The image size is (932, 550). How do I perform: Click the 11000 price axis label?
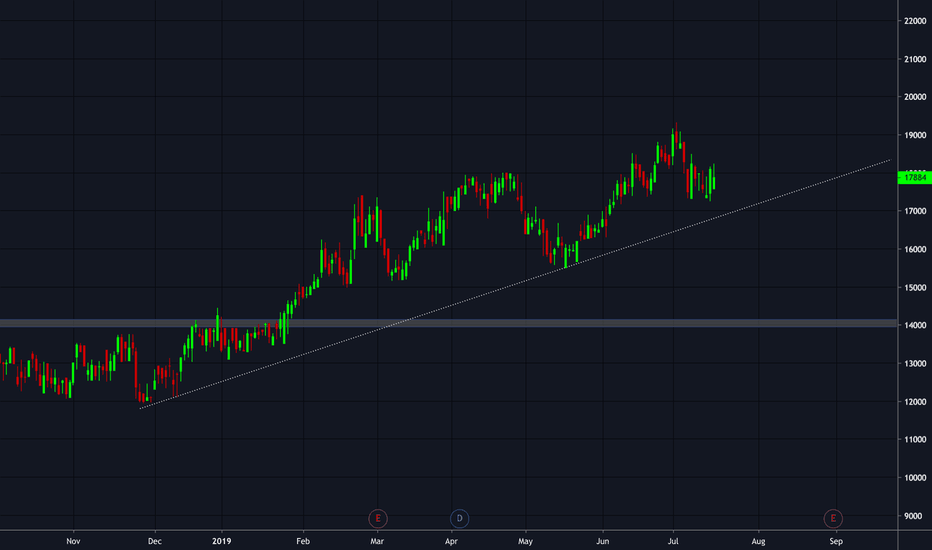(x=915, y=439)
